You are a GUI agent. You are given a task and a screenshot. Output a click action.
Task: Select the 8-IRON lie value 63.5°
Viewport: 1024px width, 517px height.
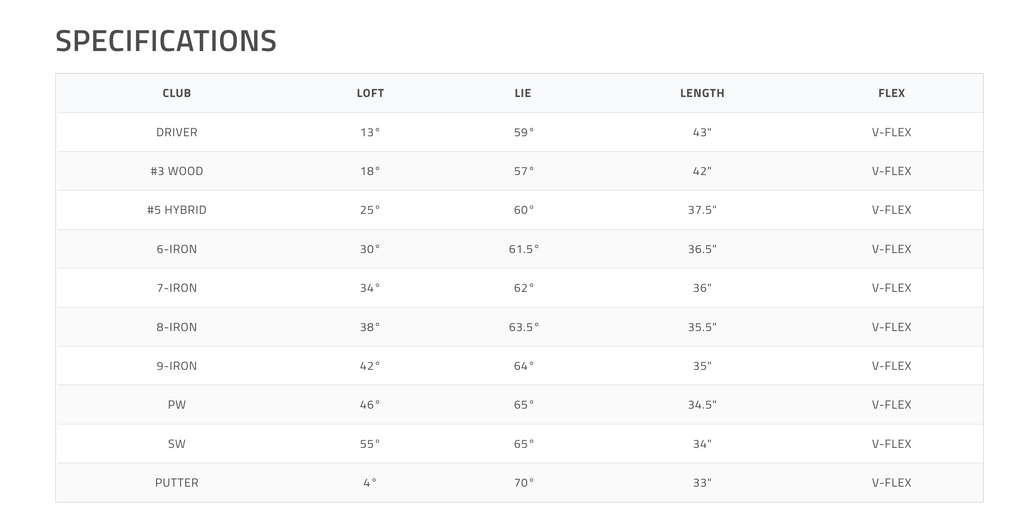[x=524, y=327]
